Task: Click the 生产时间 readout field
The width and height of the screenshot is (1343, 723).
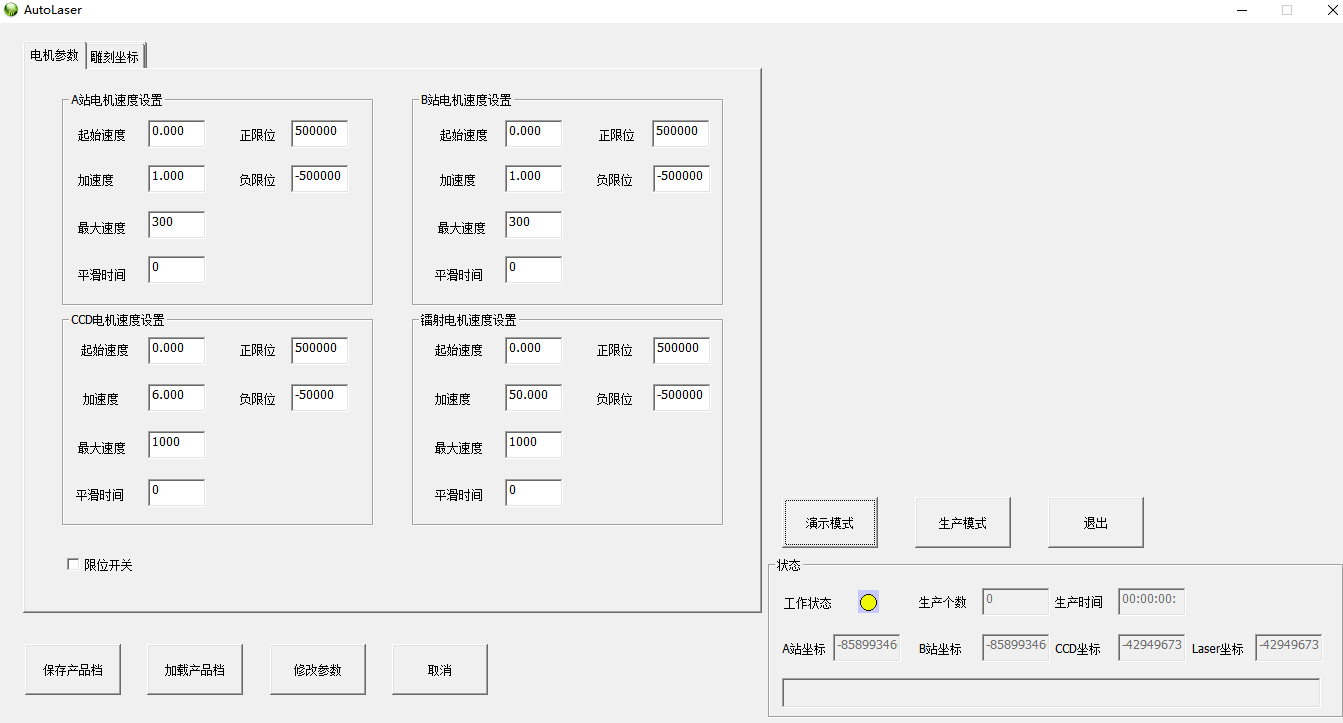Action: 1152,601
